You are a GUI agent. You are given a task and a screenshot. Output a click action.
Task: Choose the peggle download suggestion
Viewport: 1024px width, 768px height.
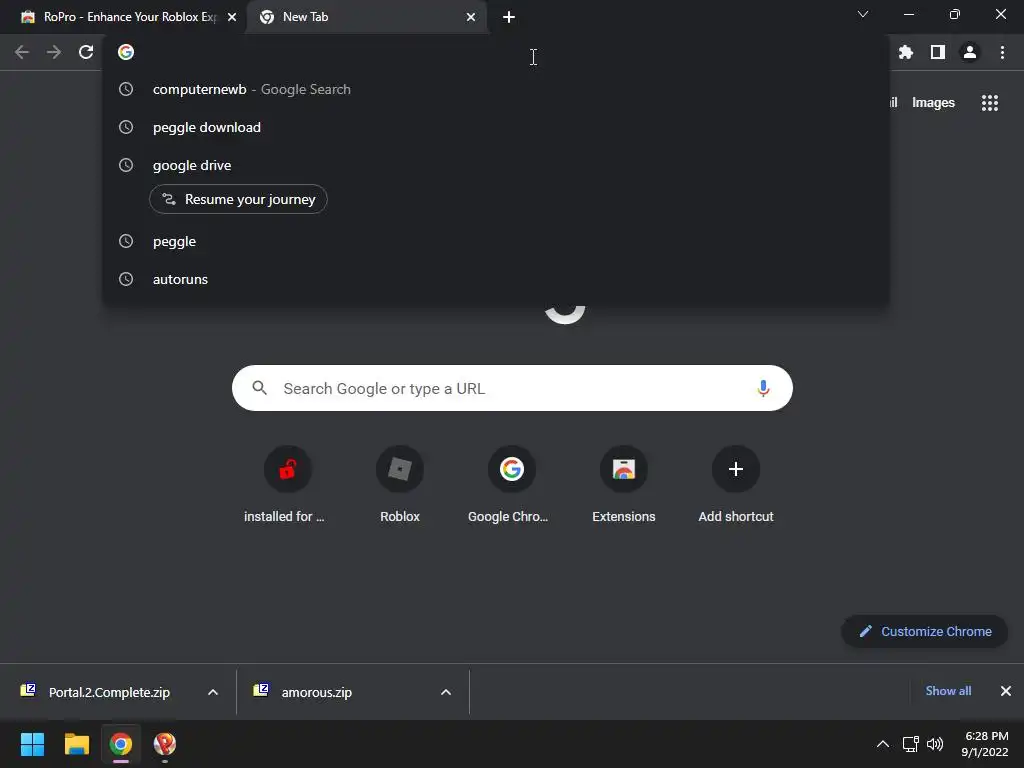496,127
